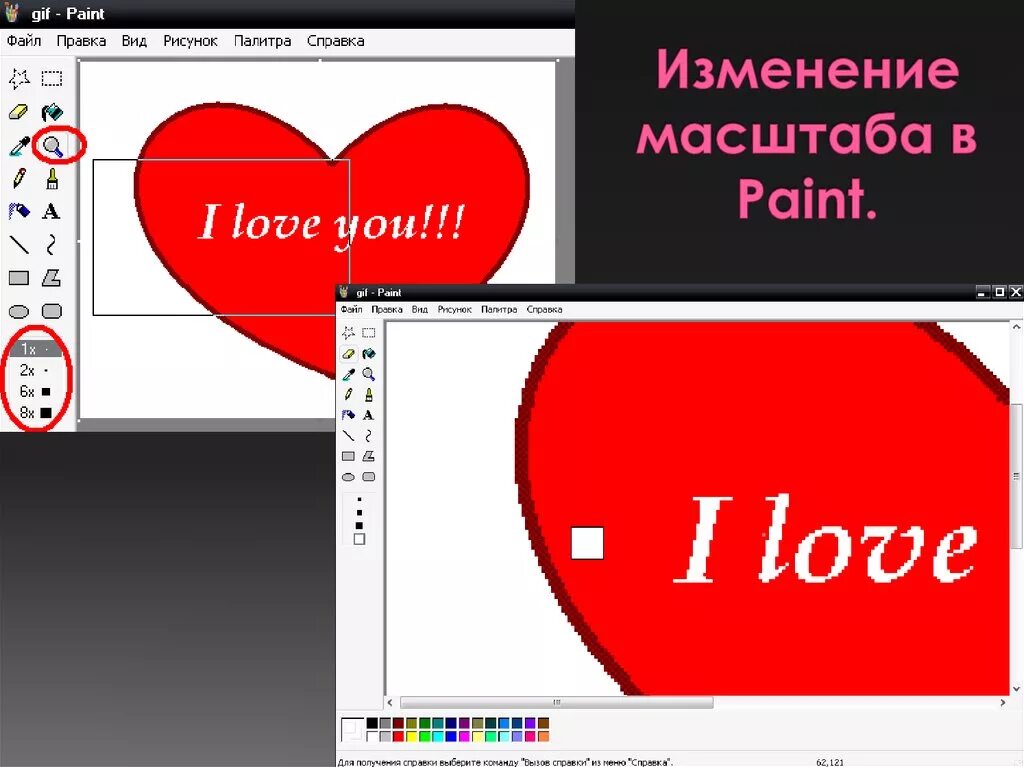The image size is (1024, 767).
Task: Open Палитра menu in front Paint window
Action: pos(499,310)
